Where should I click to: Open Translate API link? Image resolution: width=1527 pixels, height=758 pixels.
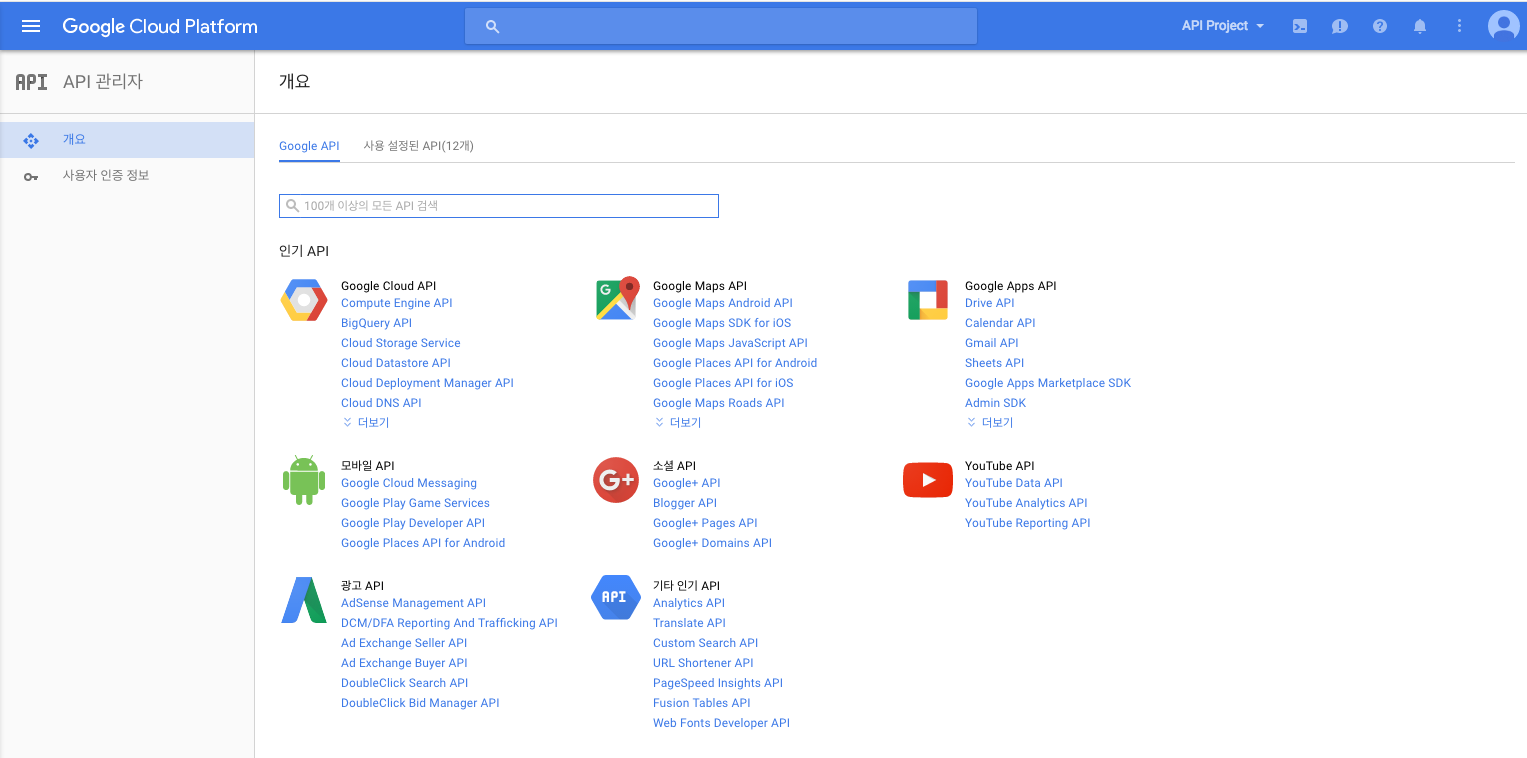point(689,623)
